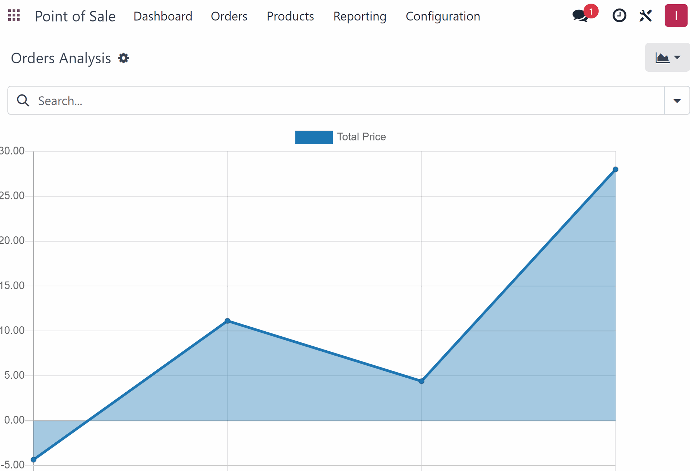690x471 pixels.
Task: Go to the Dashboard
Action: (163, 16)
